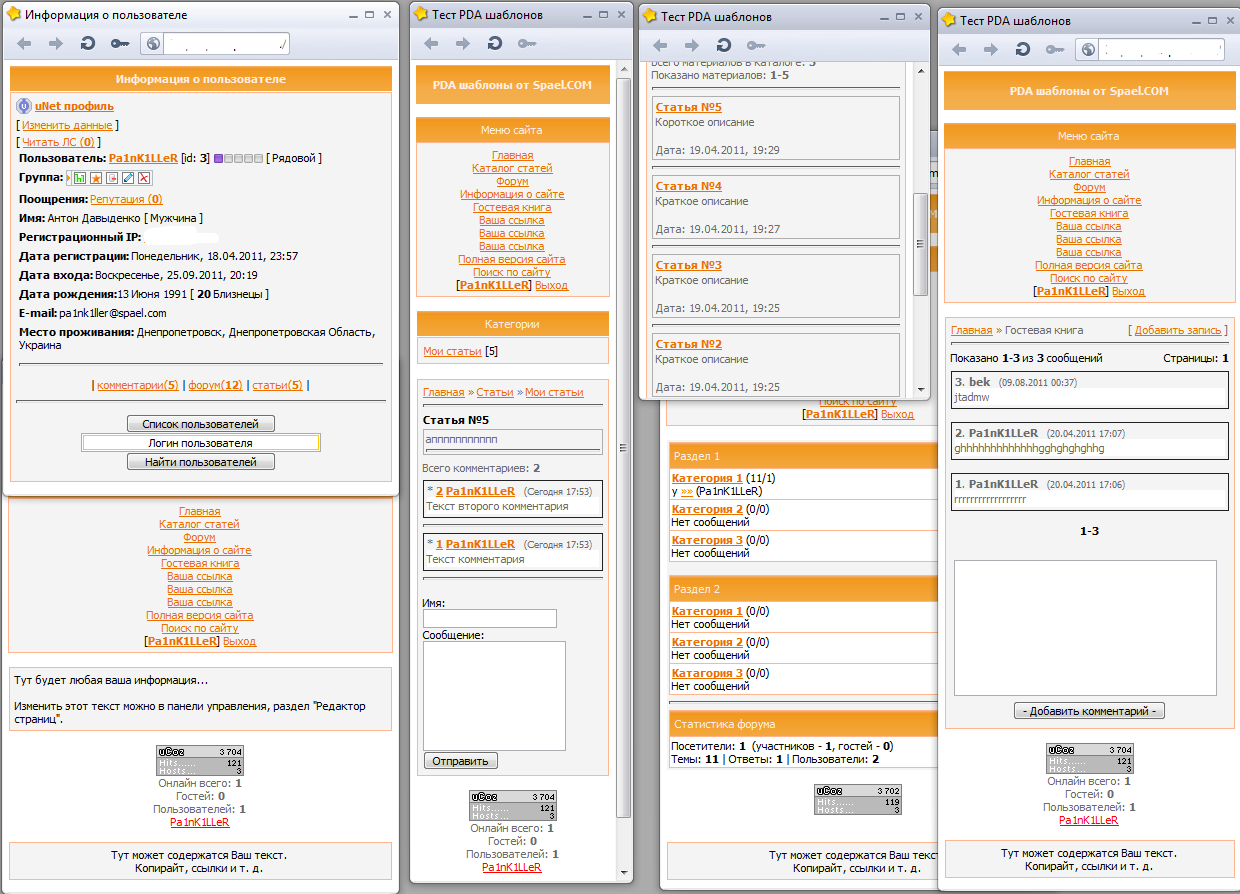Open комментарии(5) link in user info
This screenshot has height=894, width=1240.
point(138,385)
